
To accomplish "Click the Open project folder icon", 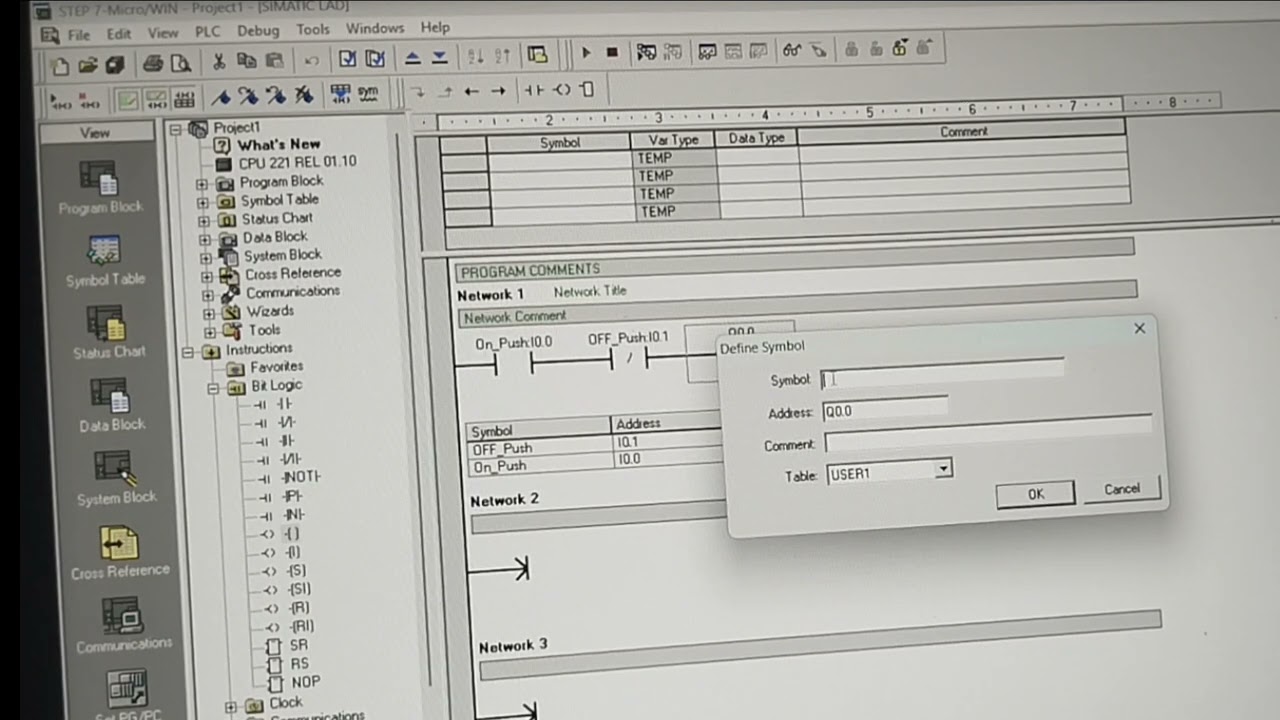I will coord(88,65).
